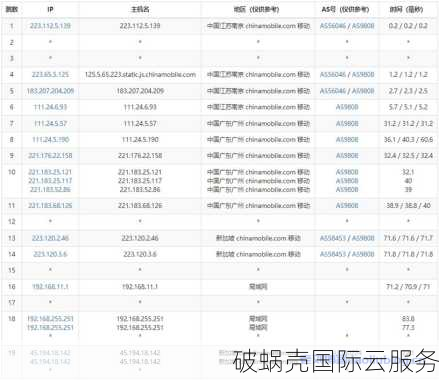Select hostname cell 223.112.5.139
This screenshot has width=439, height=380.
[140, 26]
